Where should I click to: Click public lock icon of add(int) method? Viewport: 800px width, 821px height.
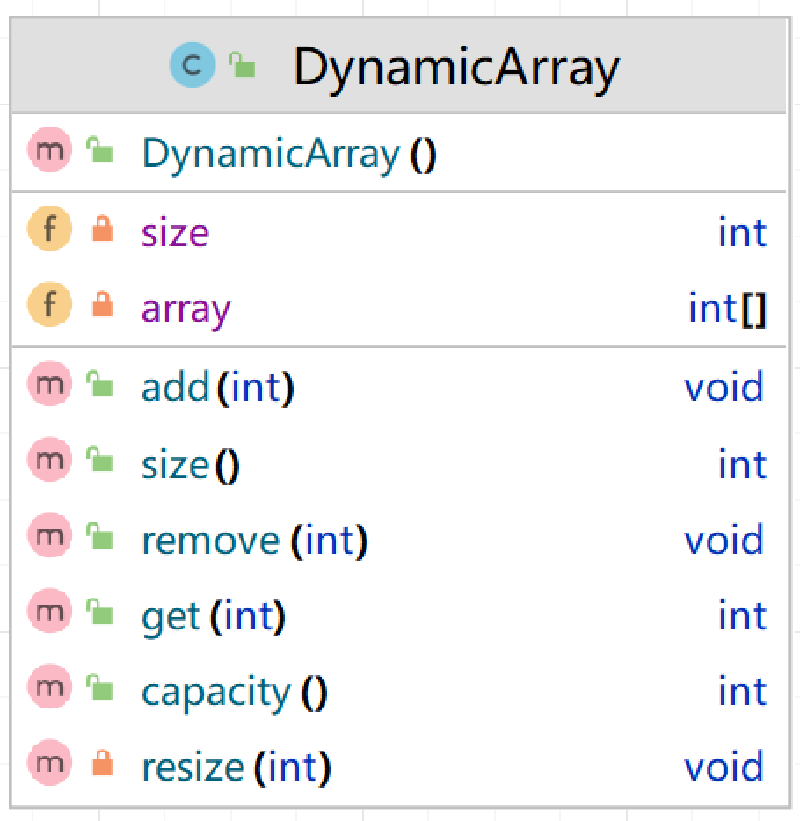[100, 383]
